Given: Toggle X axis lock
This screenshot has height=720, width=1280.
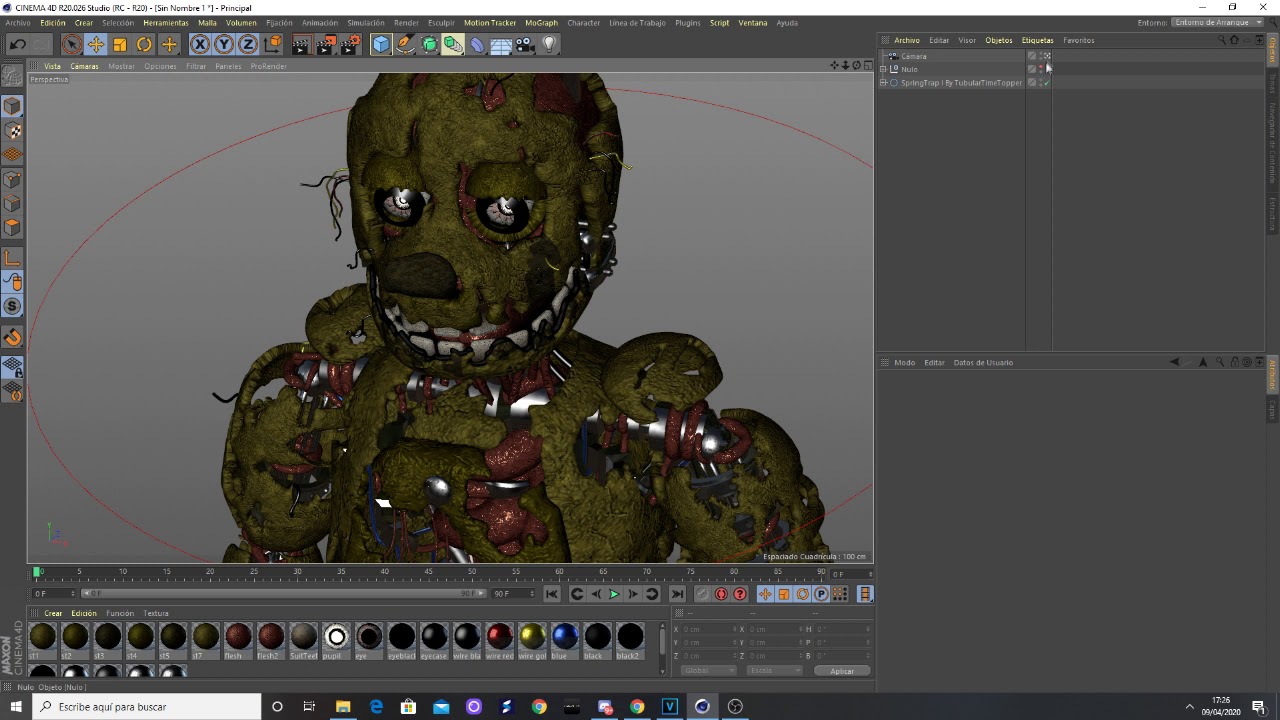Looking at the screenshot, I should pos(200,44).
